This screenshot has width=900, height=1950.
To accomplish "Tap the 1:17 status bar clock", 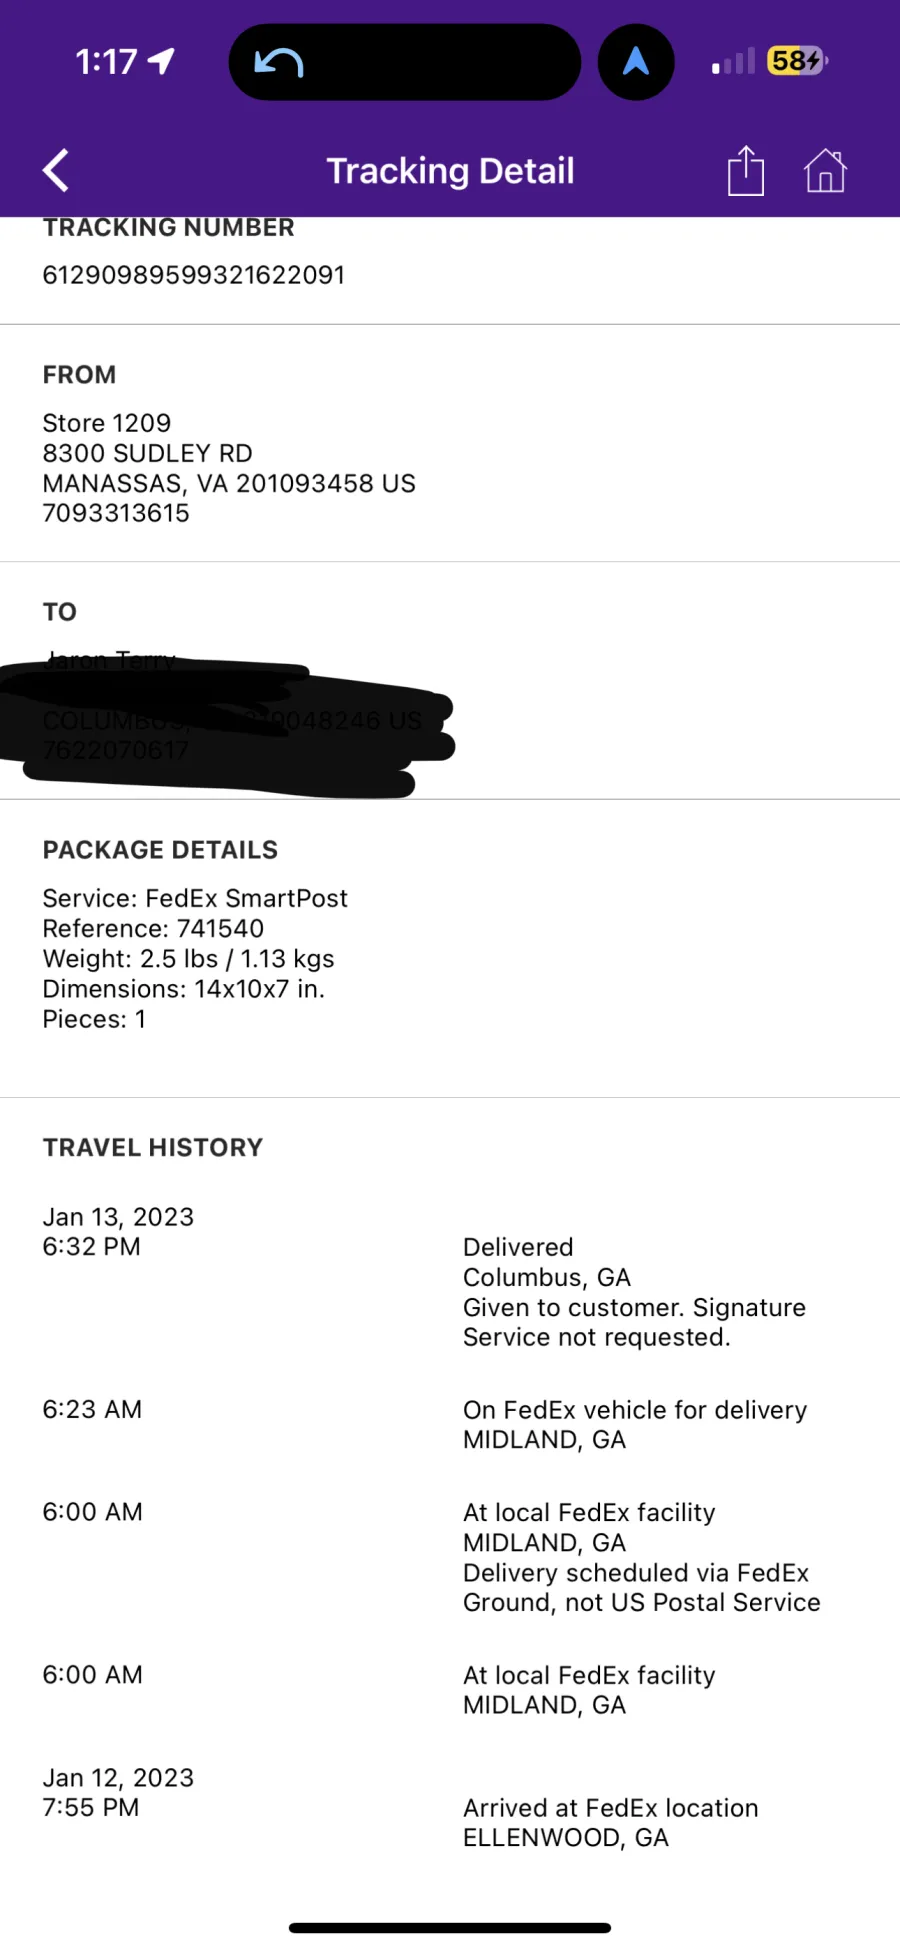I will pyautogui.click(x=106, y=62).
